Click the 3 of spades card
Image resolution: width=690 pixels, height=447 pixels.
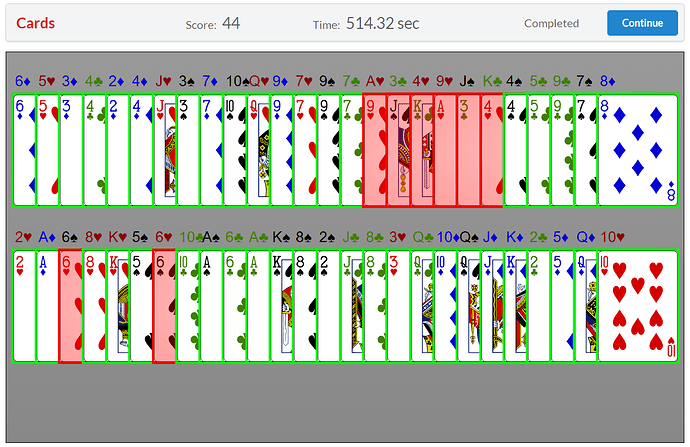pos(188,150)
